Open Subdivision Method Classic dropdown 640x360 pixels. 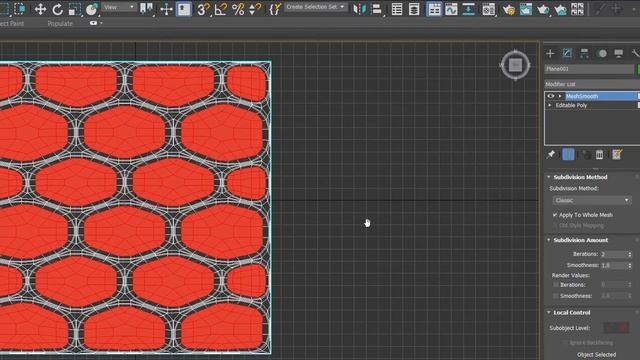[x=592, y=200]
